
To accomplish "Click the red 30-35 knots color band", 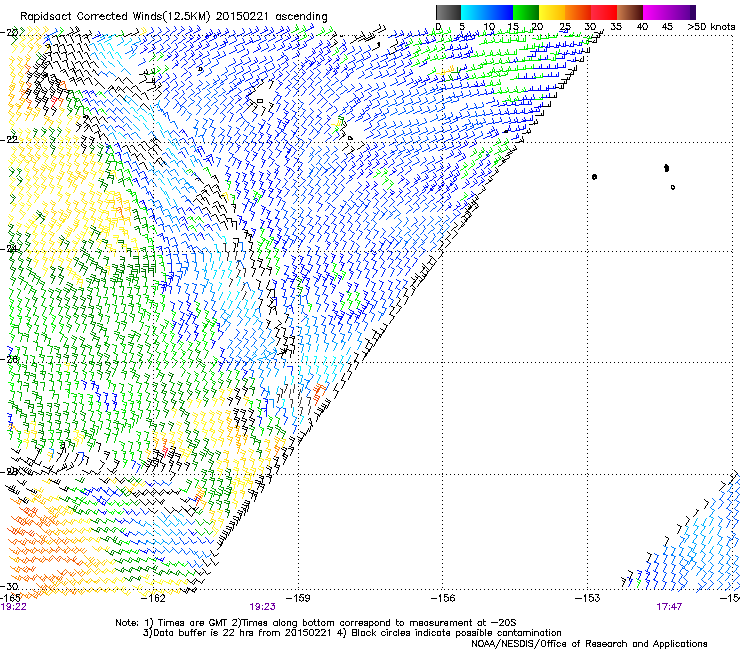I will coord(604,12).
